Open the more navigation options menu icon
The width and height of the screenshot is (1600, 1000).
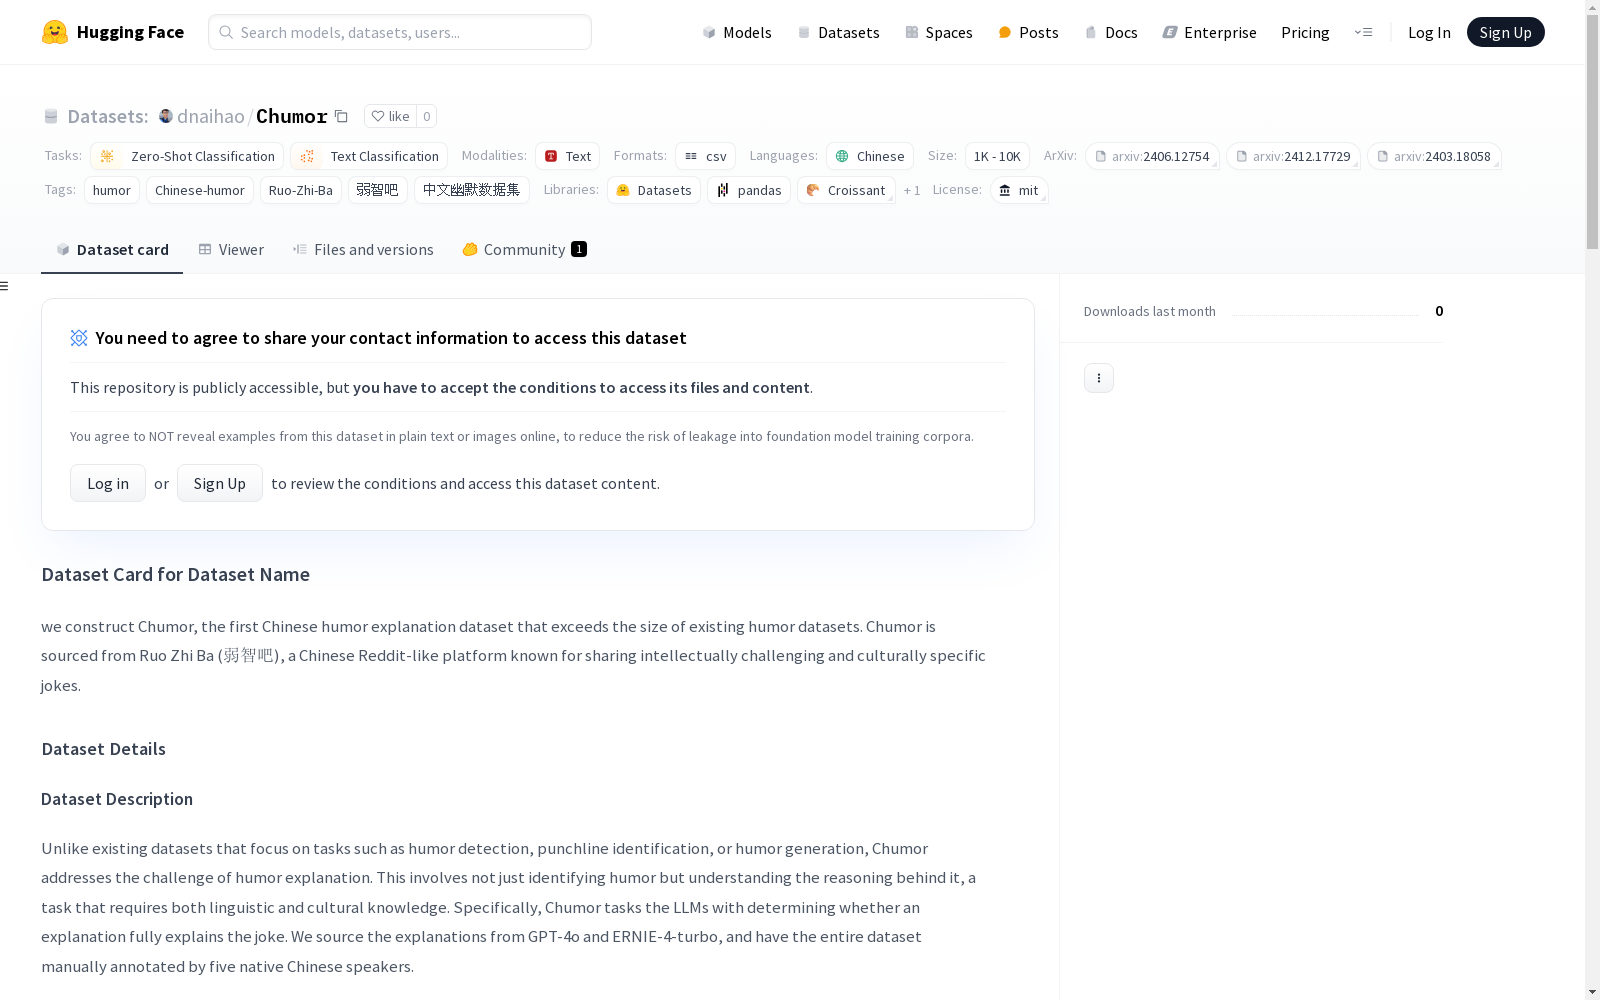1363,32
